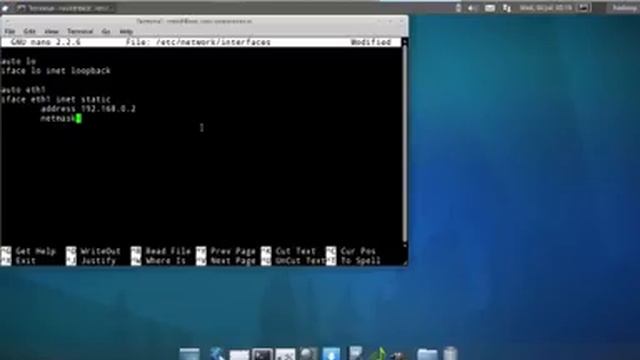640x360 pixels.
Task: Click the dark icon right of the music note
Action: tap(399, 356)
